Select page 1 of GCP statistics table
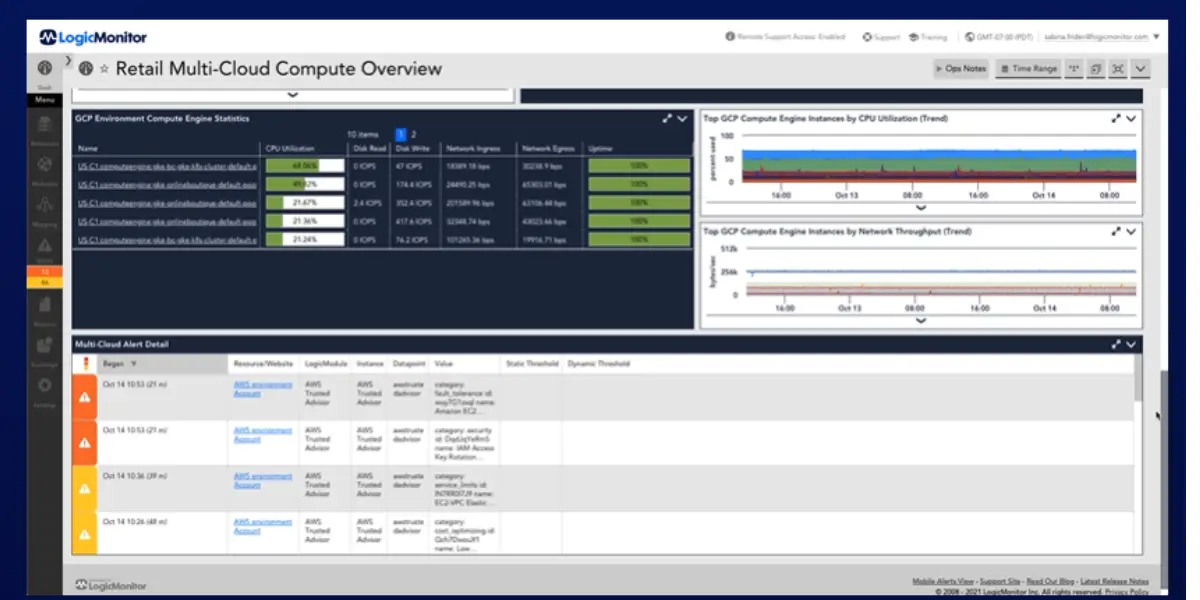Viewport: 1200px width, 600px height. 401,134
